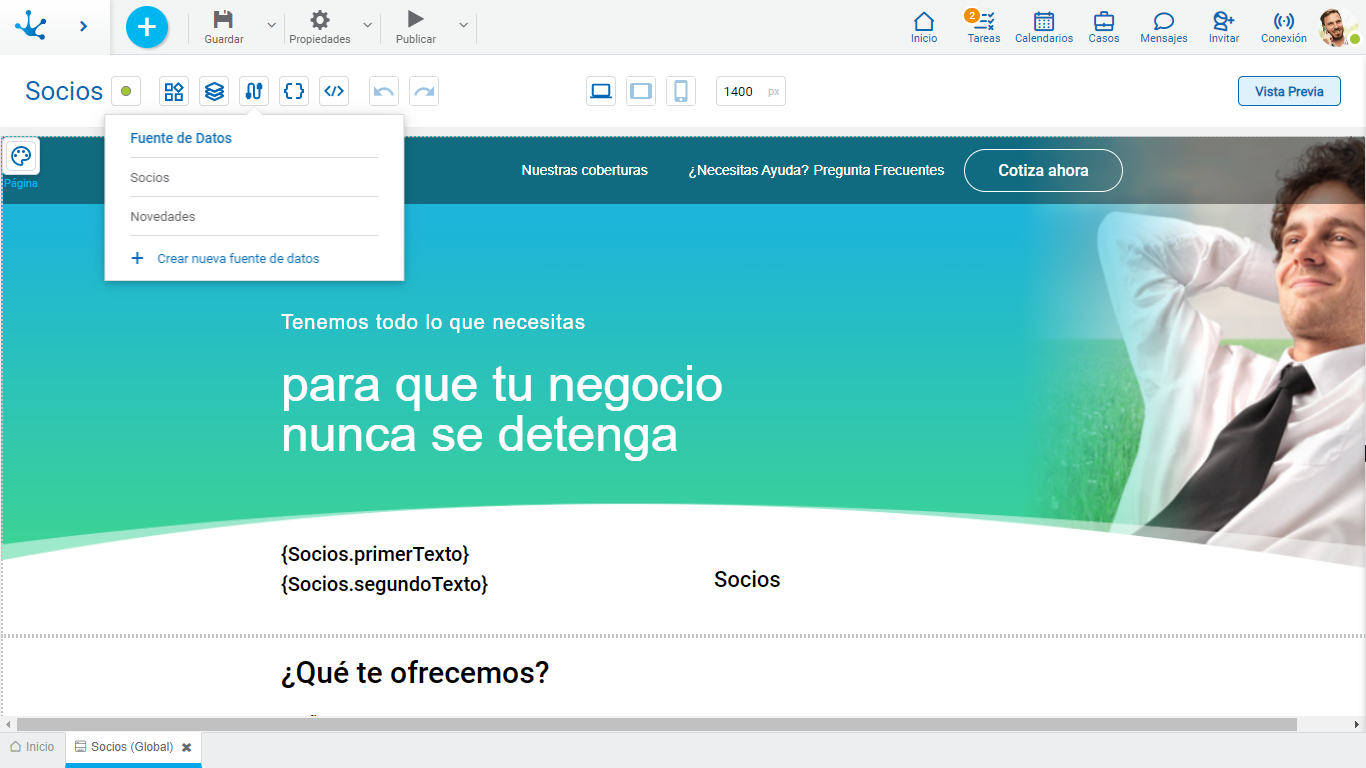Click the redo arrow
This screenshot has width=1366, height=768.
pos(424,91)
